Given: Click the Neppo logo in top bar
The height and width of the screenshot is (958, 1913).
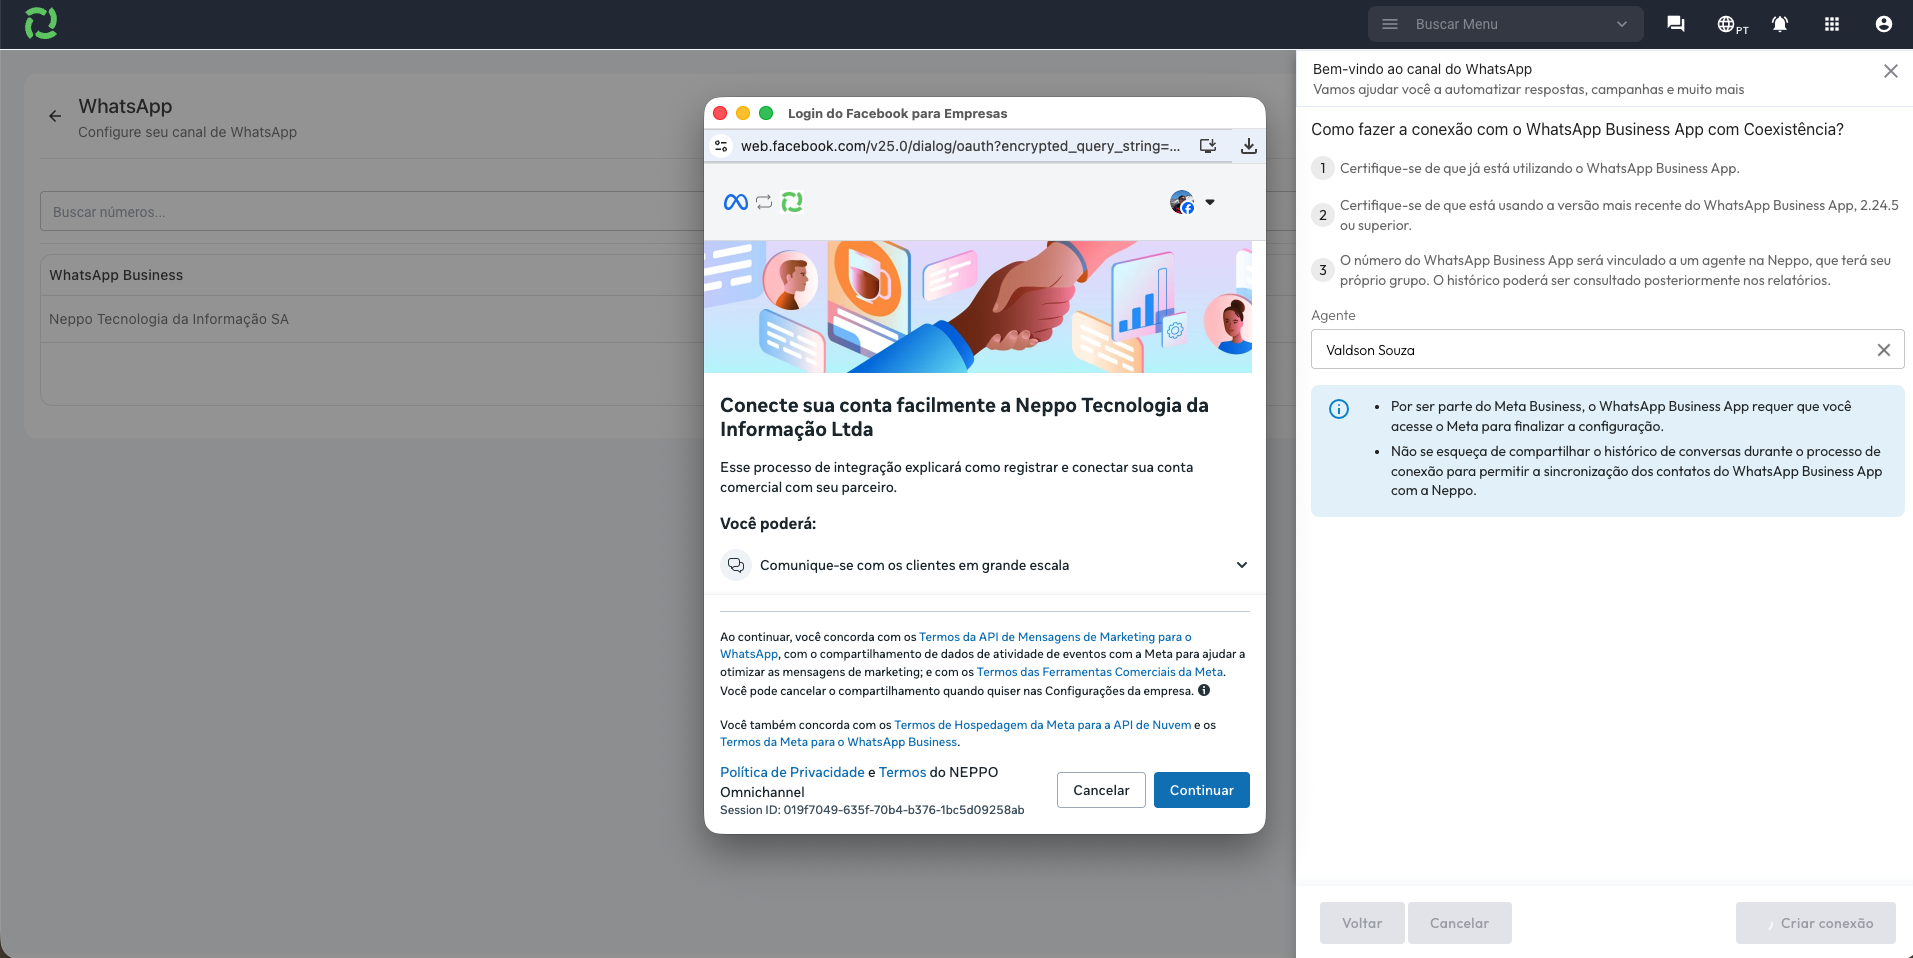Looking at the screenshot, I should coord(41,23).
